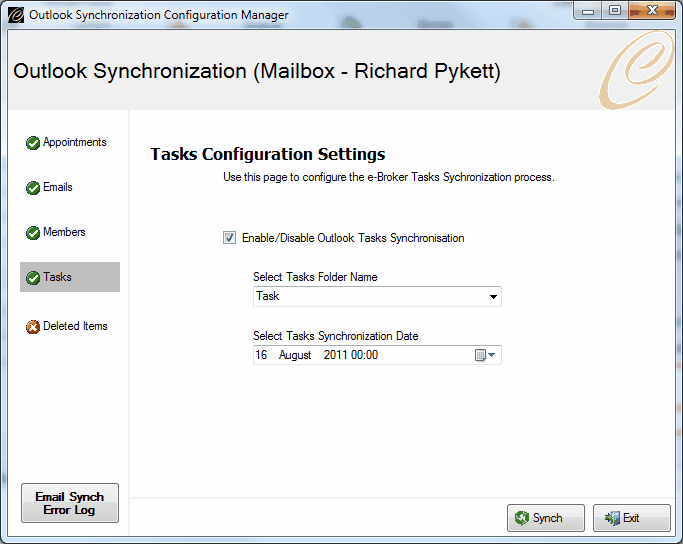The height and width of the screenshot is (544, 683).
Task: Open the Deleted Items page
Action: click(x=75, y=326)
